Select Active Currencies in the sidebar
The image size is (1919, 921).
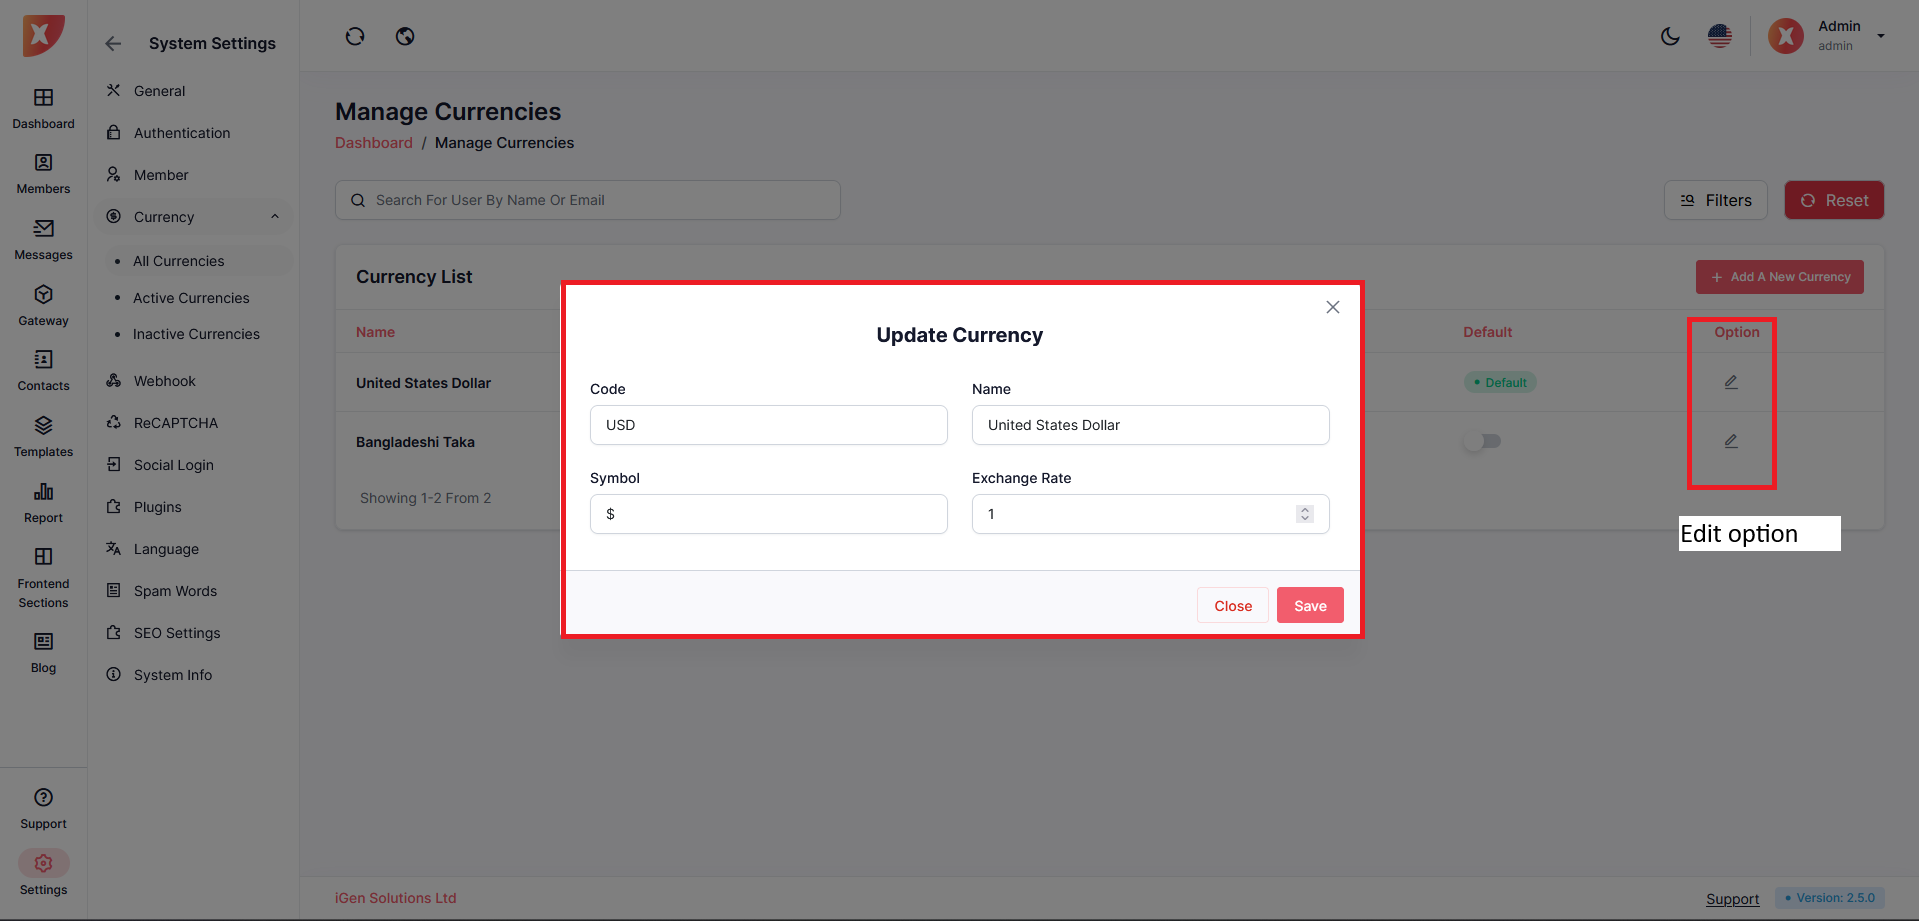(191, 298)
